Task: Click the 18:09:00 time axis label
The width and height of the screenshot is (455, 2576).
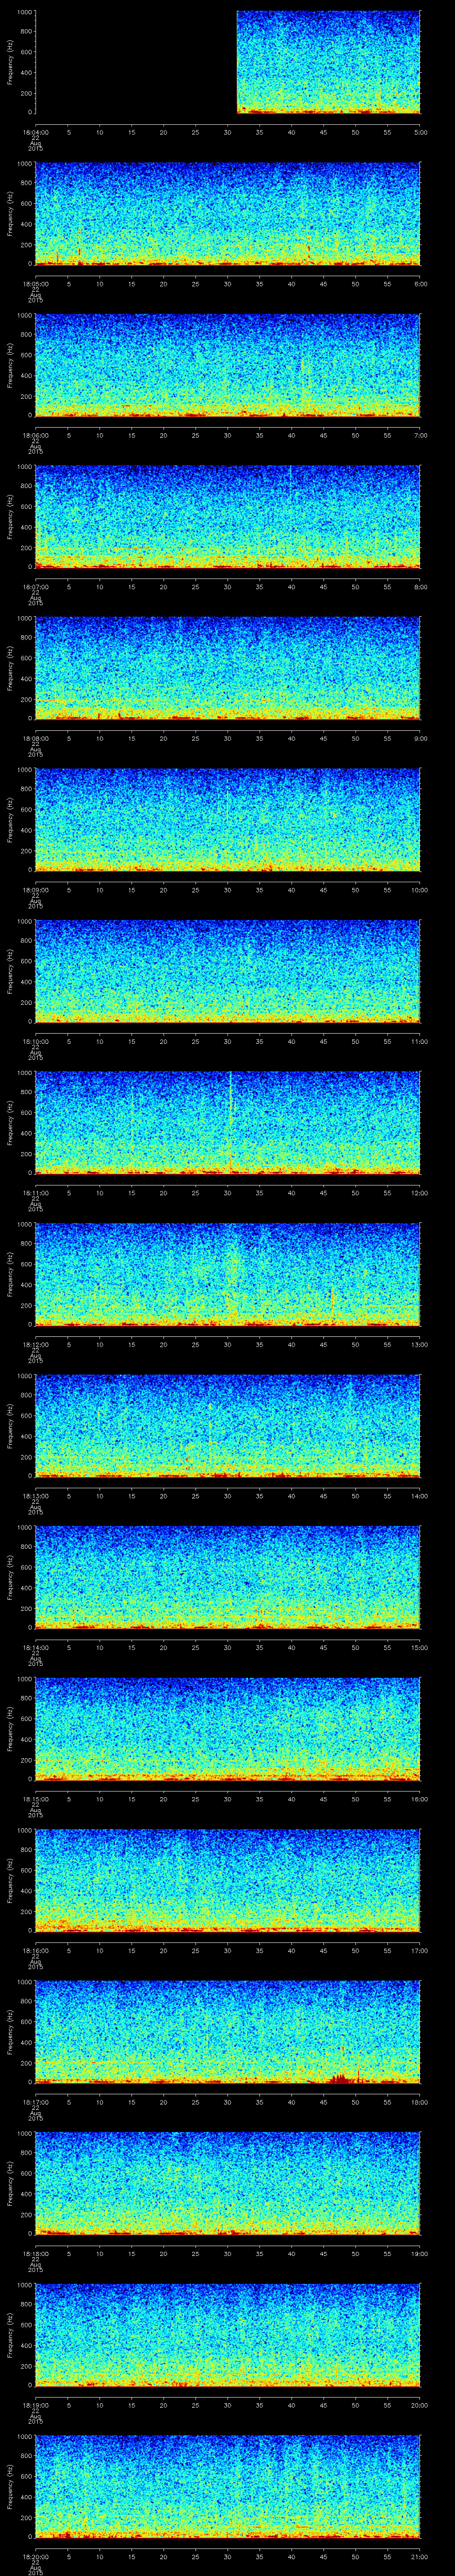Action: [x=35, y=890]
